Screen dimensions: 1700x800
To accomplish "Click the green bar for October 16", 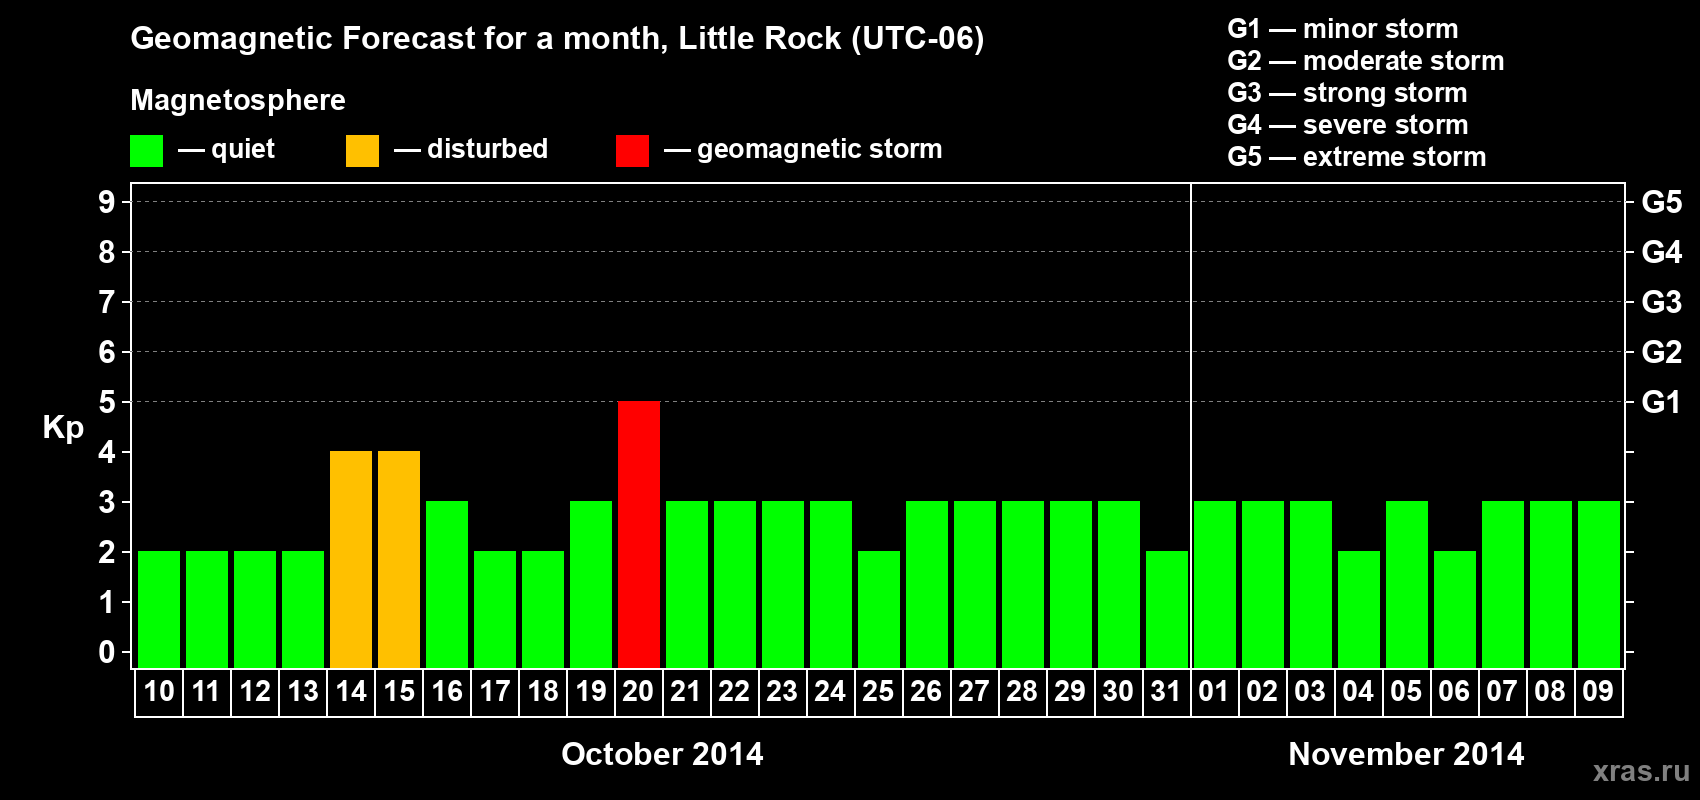I will [447, 584].
